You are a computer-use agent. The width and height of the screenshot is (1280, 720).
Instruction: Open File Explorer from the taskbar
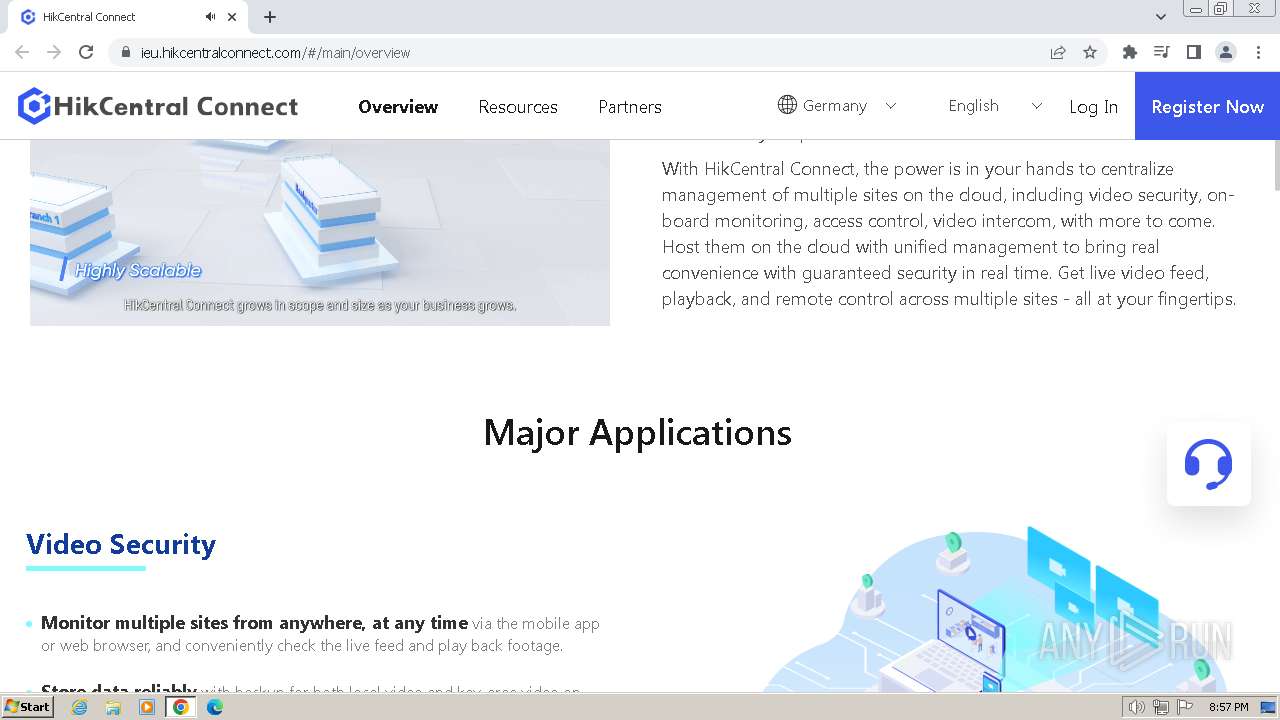[x=113, y=706]
